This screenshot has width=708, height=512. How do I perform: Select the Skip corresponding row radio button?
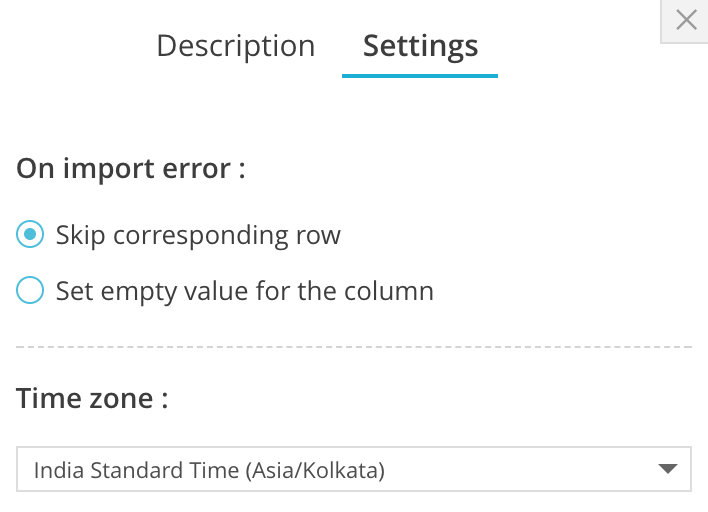tap(30, 235)
